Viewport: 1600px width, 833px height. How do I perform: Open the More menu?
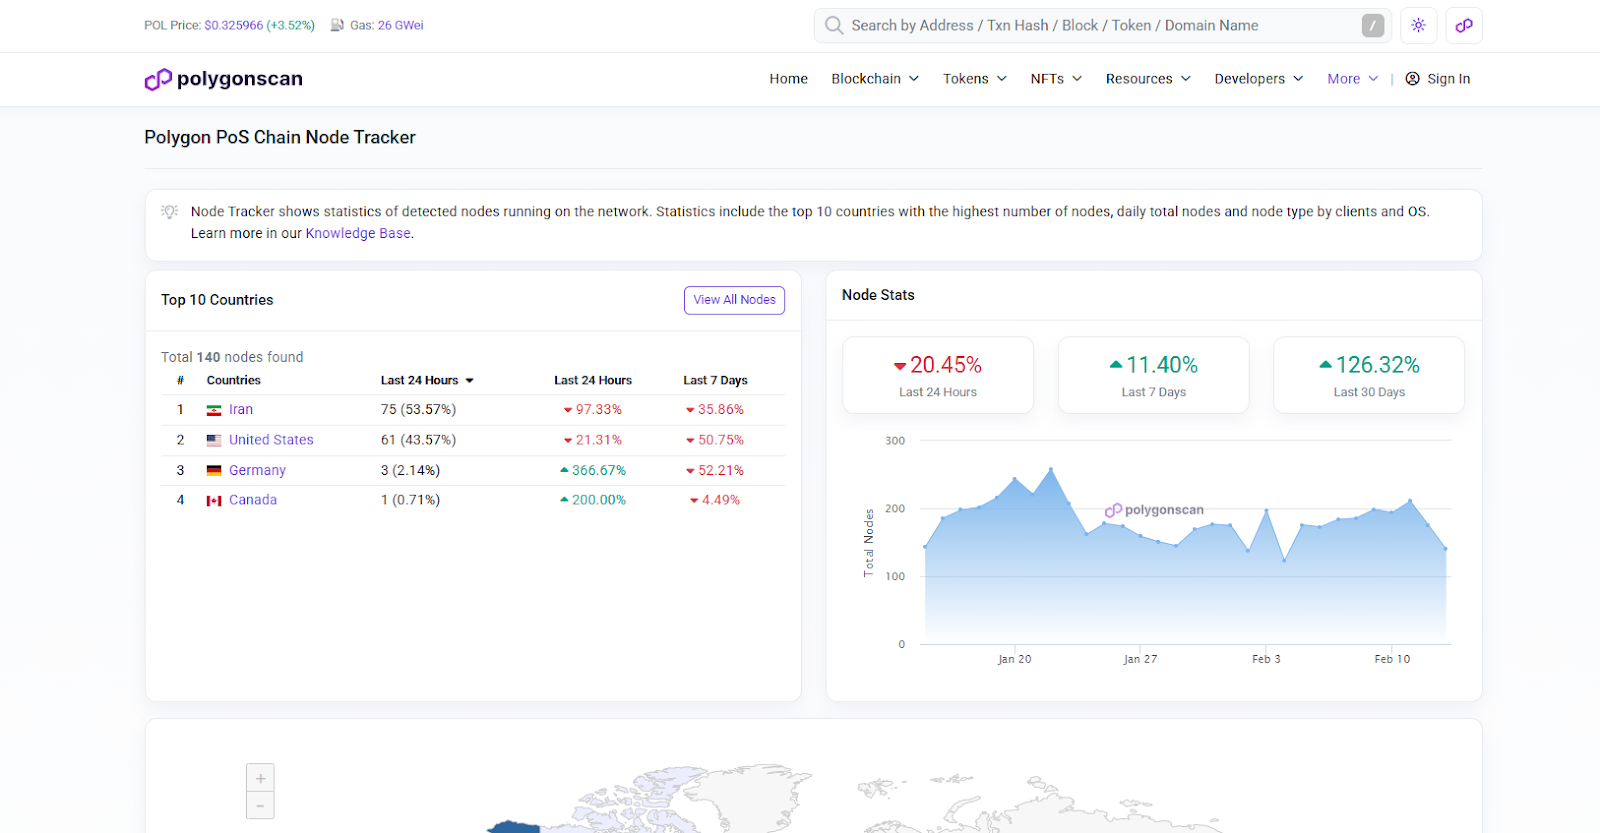[1352, 79]
